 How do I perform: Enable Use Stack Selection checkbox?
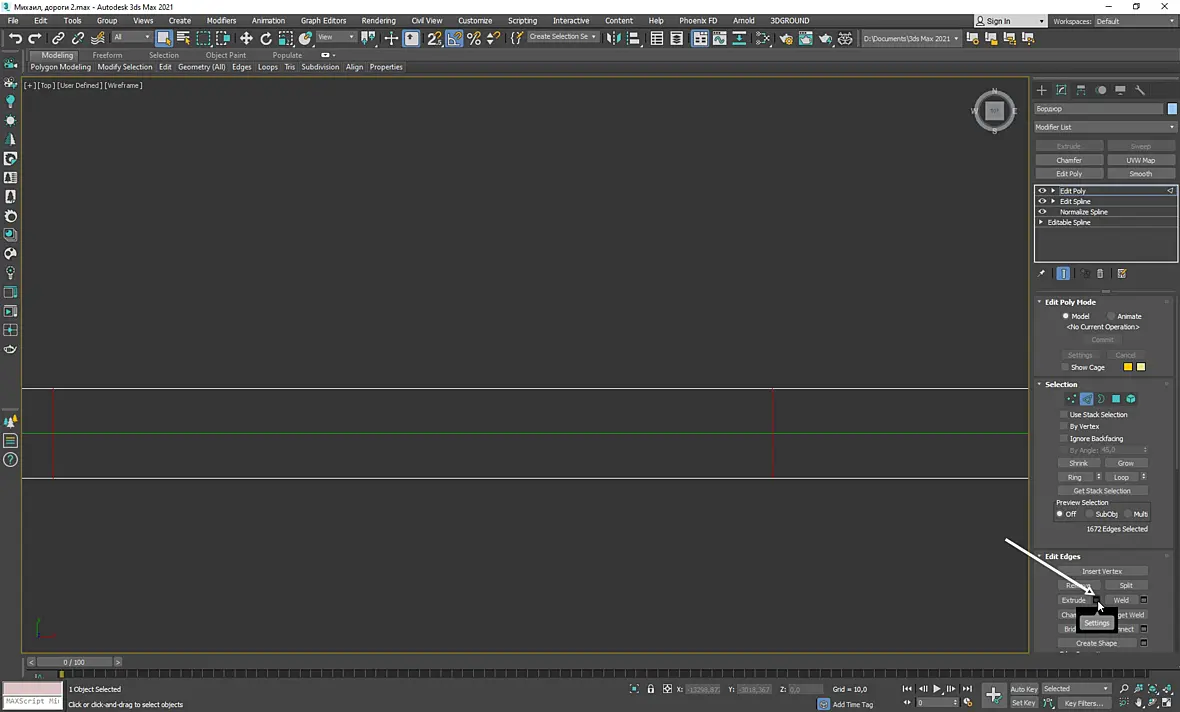coord(1064,415)
